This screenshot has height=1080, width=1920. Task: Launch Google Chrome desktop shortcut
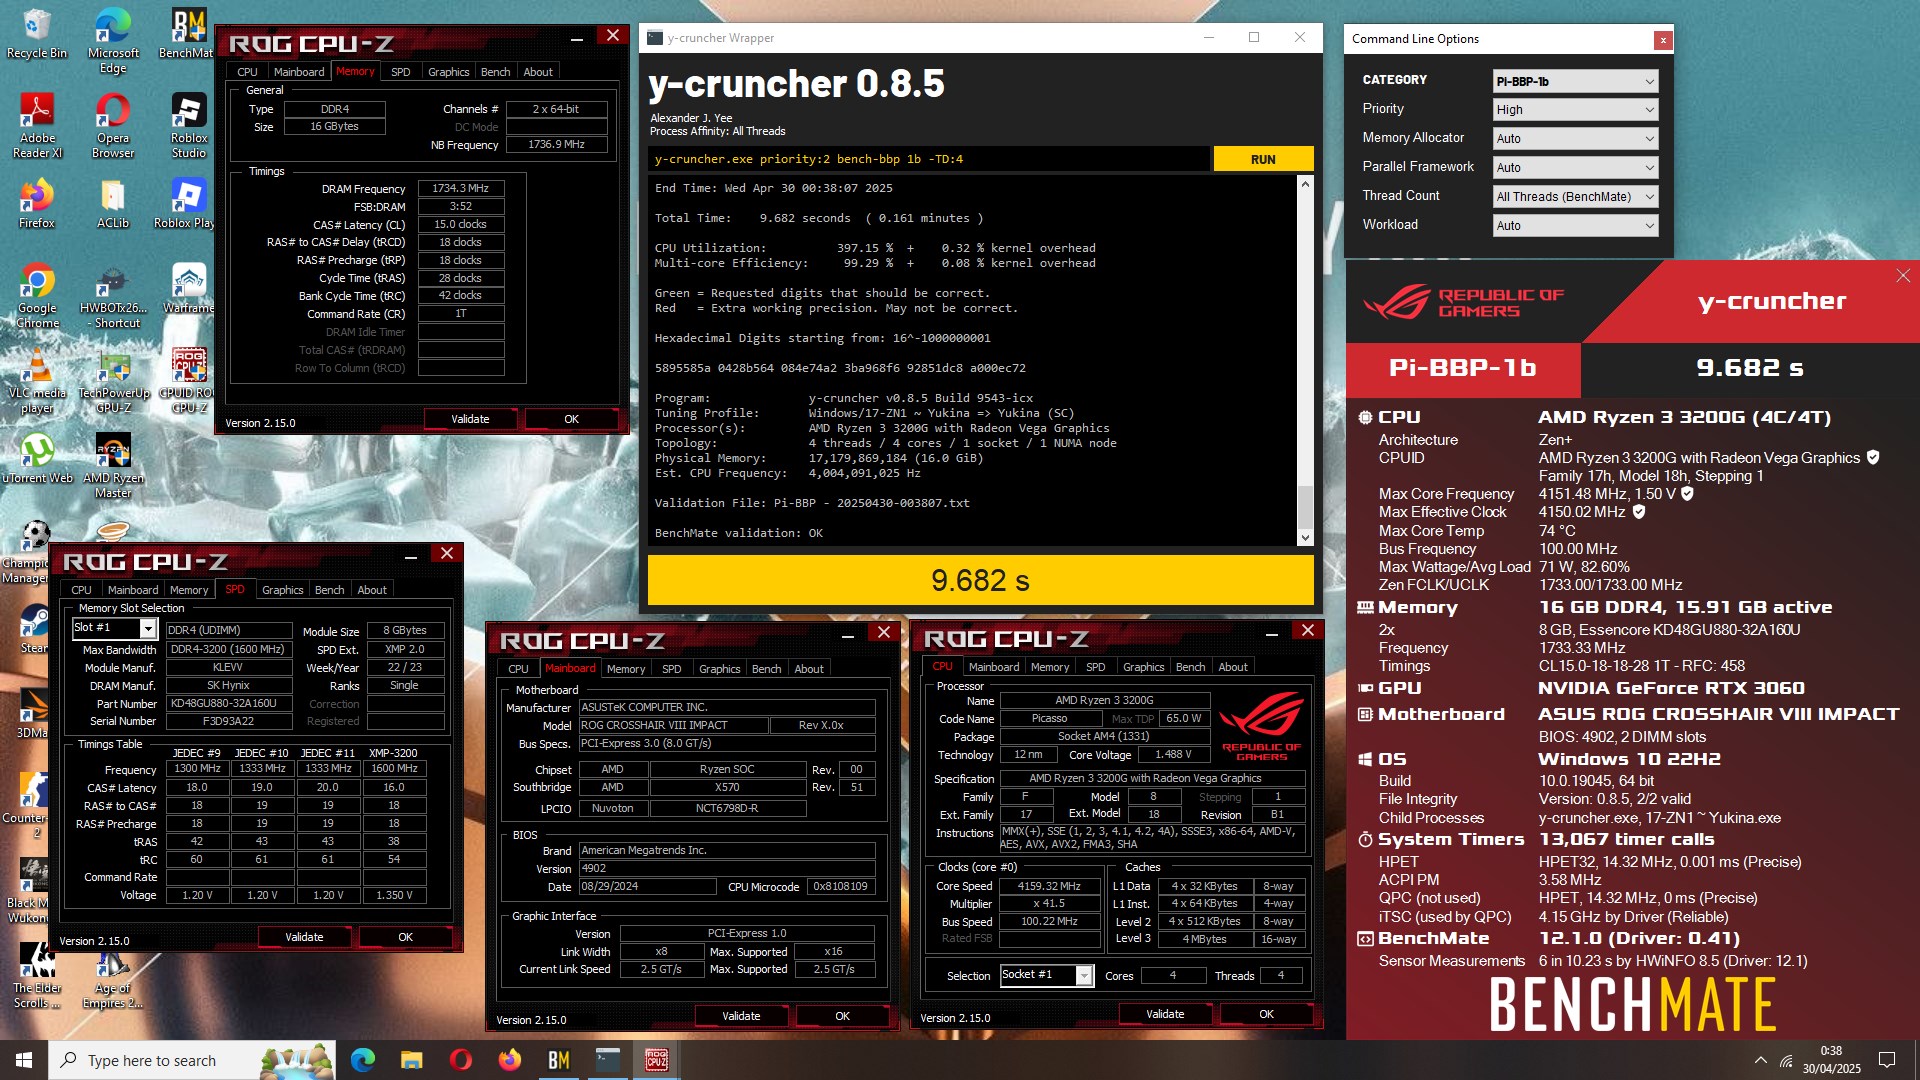tap(37, 296)
